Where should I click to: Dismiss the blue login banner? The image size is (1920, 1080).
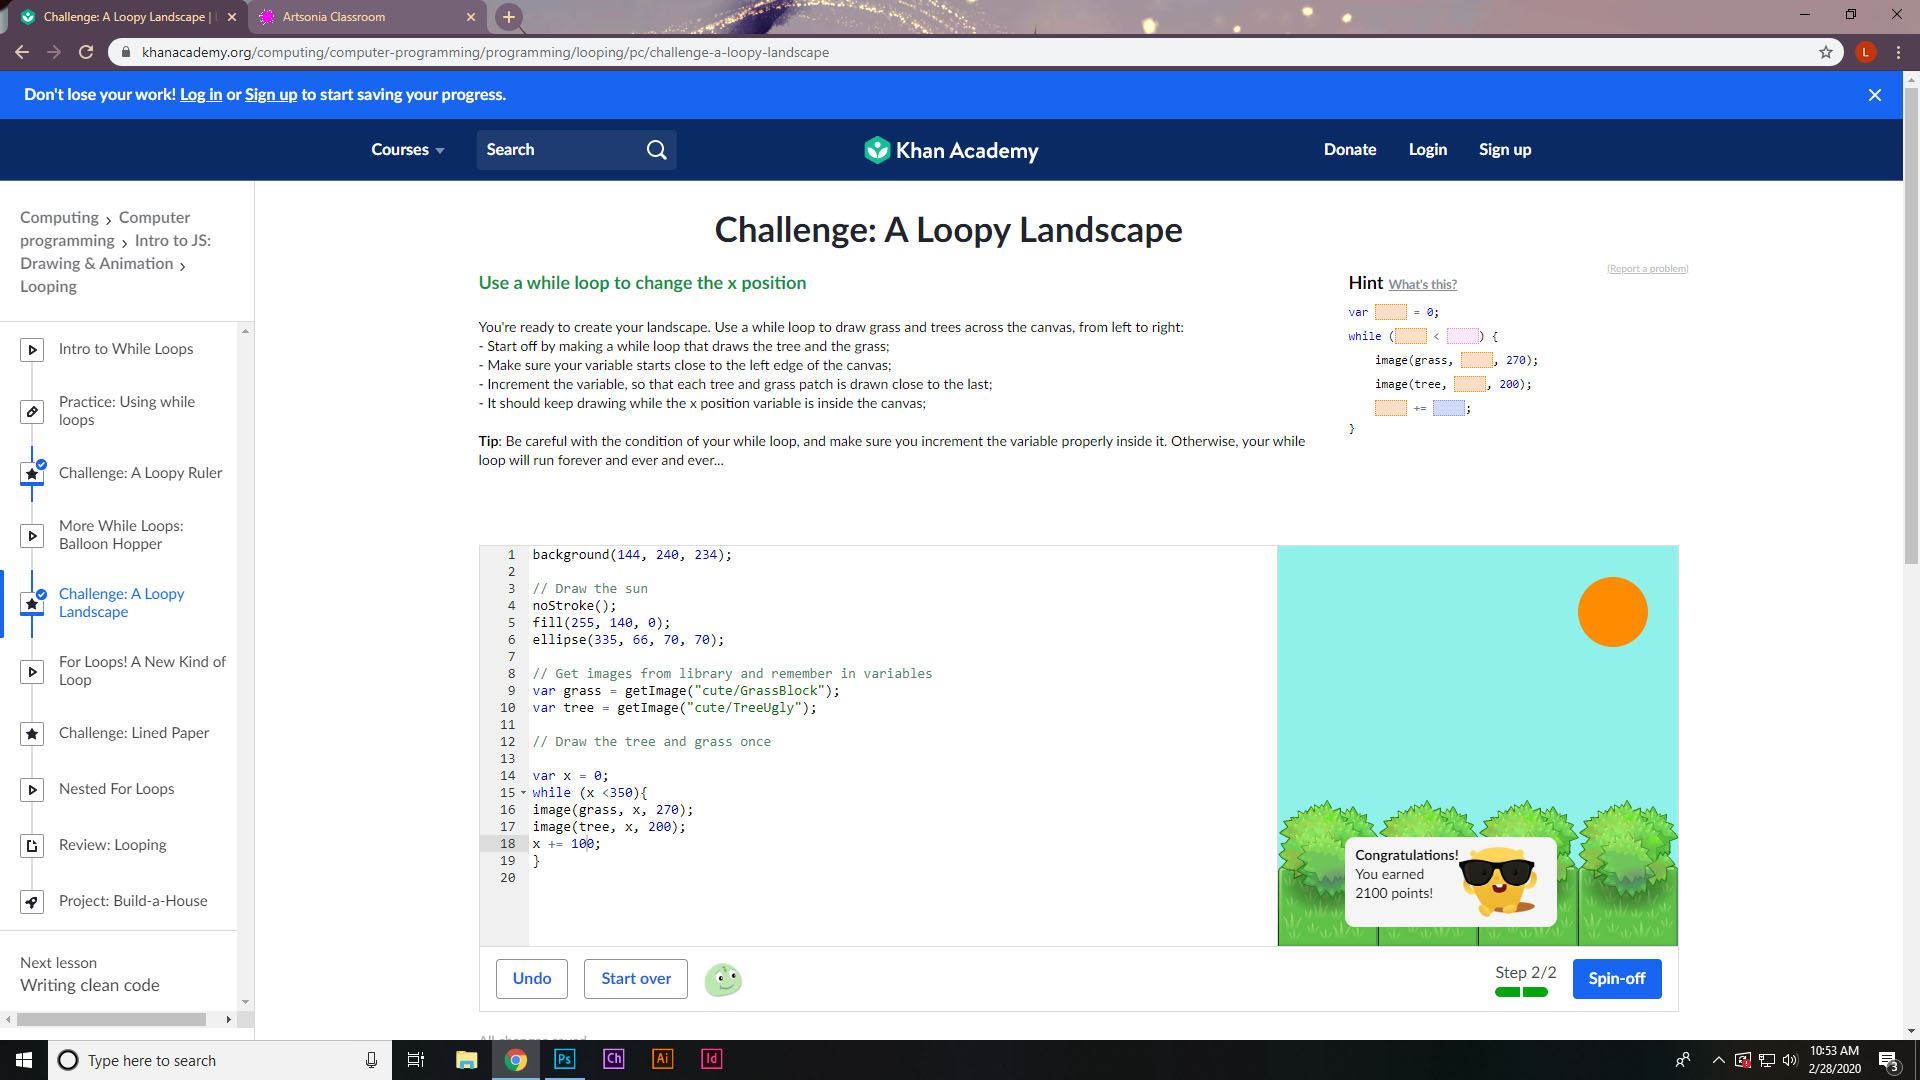[1874, 95]
